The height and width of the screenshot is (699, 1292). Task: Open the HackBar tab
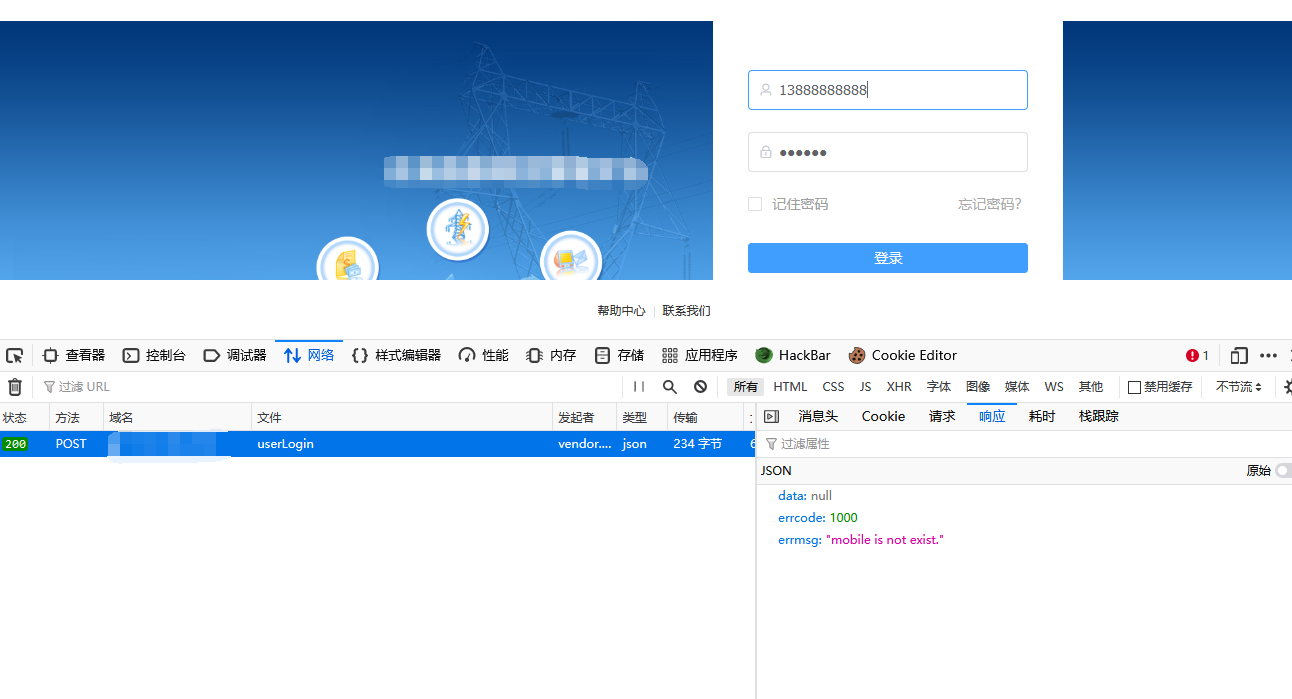click(793, 355)
